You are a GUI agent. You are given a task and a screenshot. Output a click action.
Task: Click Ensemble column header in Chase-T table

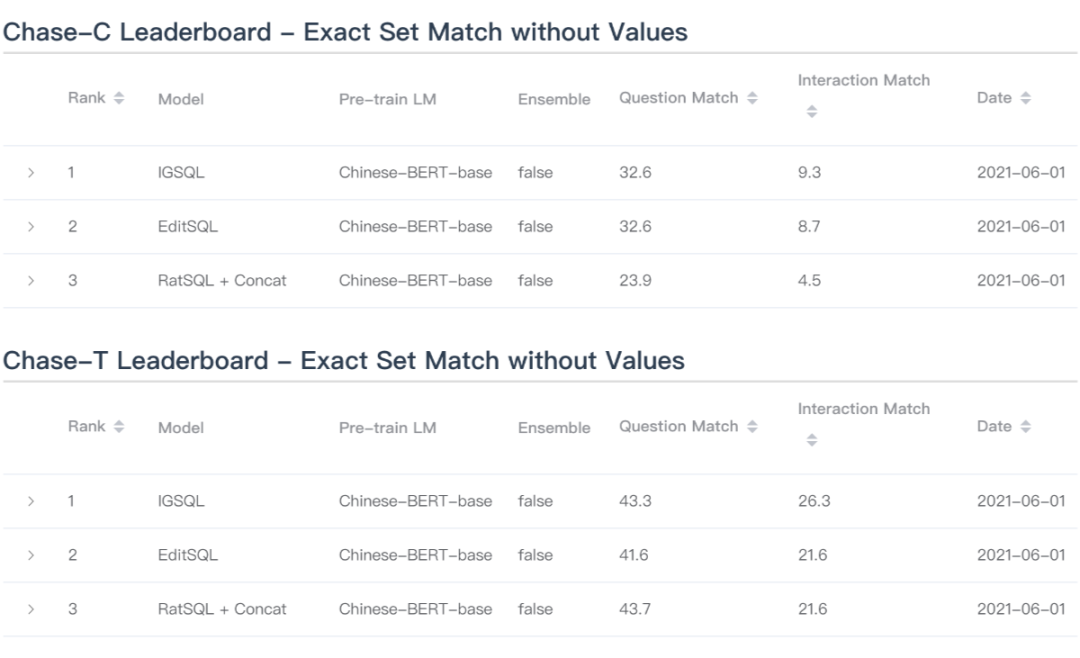point(554,428)
